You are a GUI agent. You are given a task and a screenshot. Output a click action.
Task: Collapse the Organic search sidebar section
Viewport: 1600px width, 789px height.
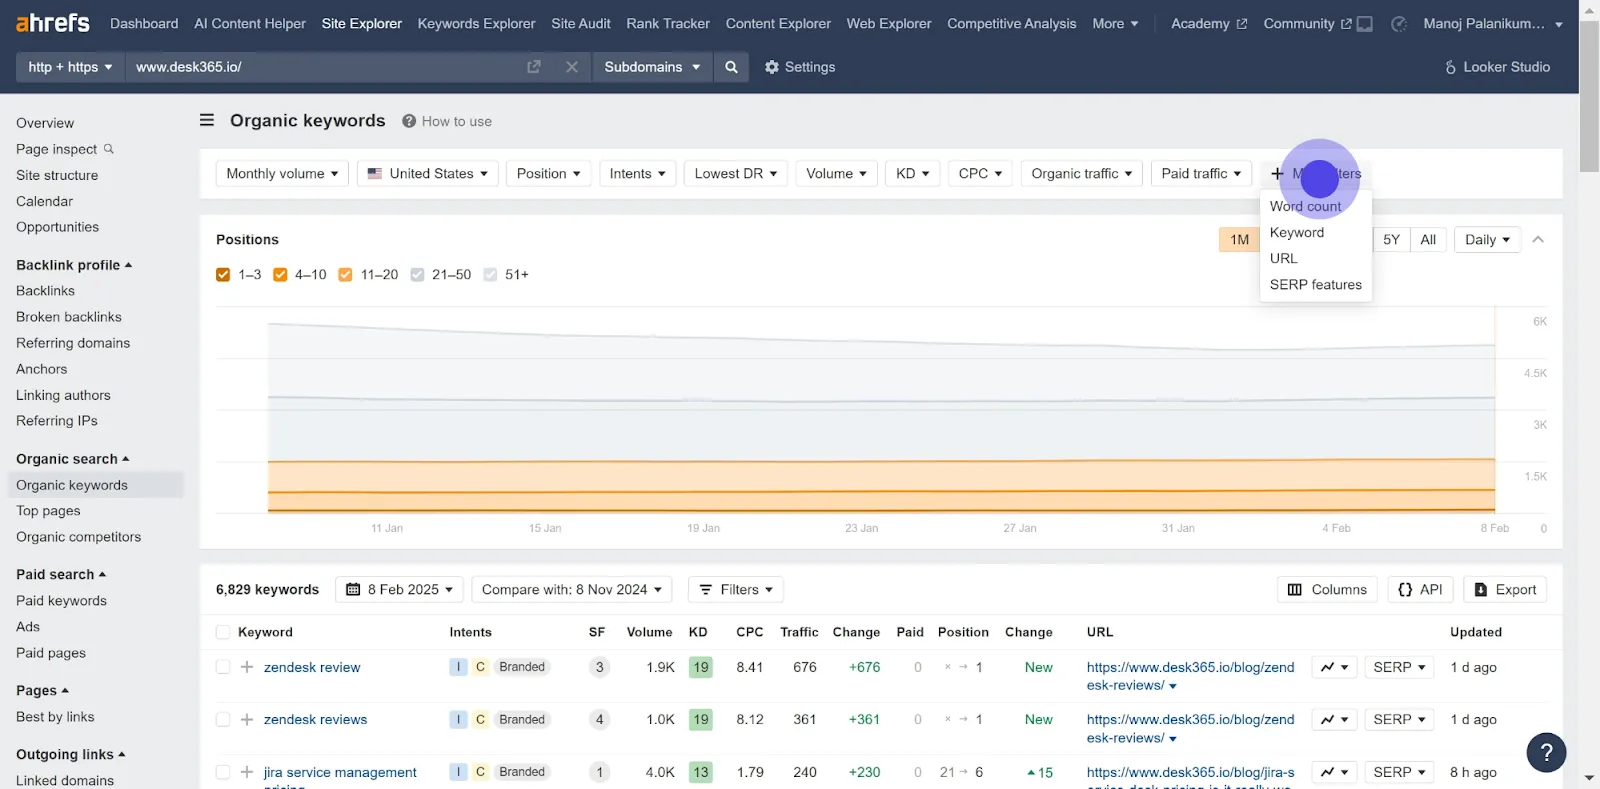73,459
